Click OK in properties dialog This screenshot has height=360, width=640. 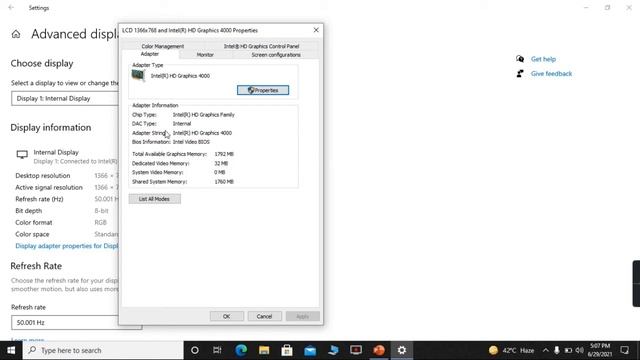coord(227,316)
